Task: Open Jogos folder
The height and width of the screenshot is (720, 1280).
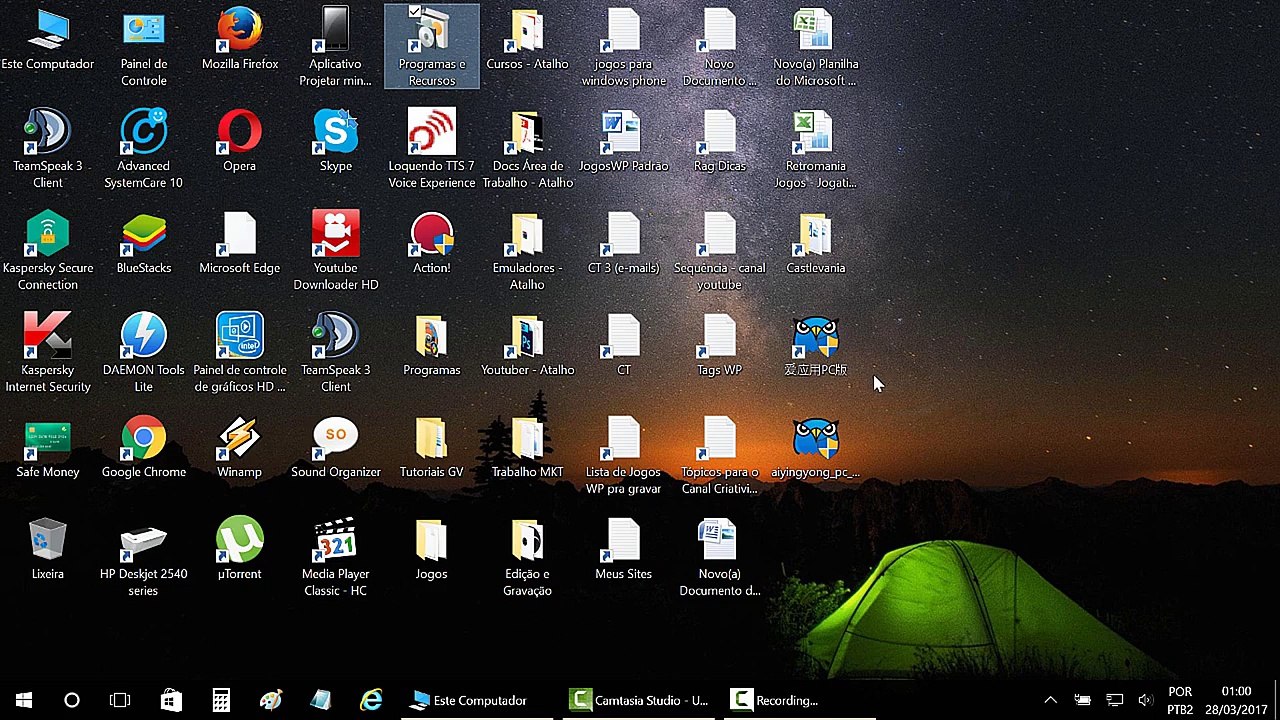Action: (431, 550)
